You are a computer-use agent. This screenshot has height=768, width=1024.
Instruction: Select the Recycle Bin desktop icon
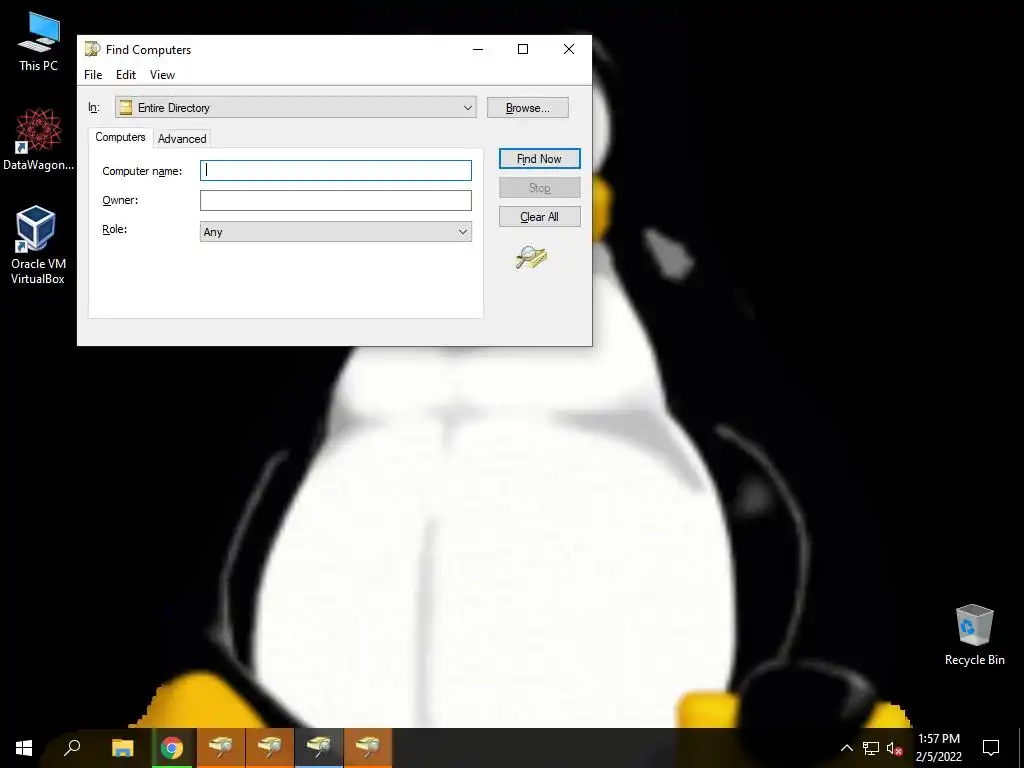click(974, 635)
